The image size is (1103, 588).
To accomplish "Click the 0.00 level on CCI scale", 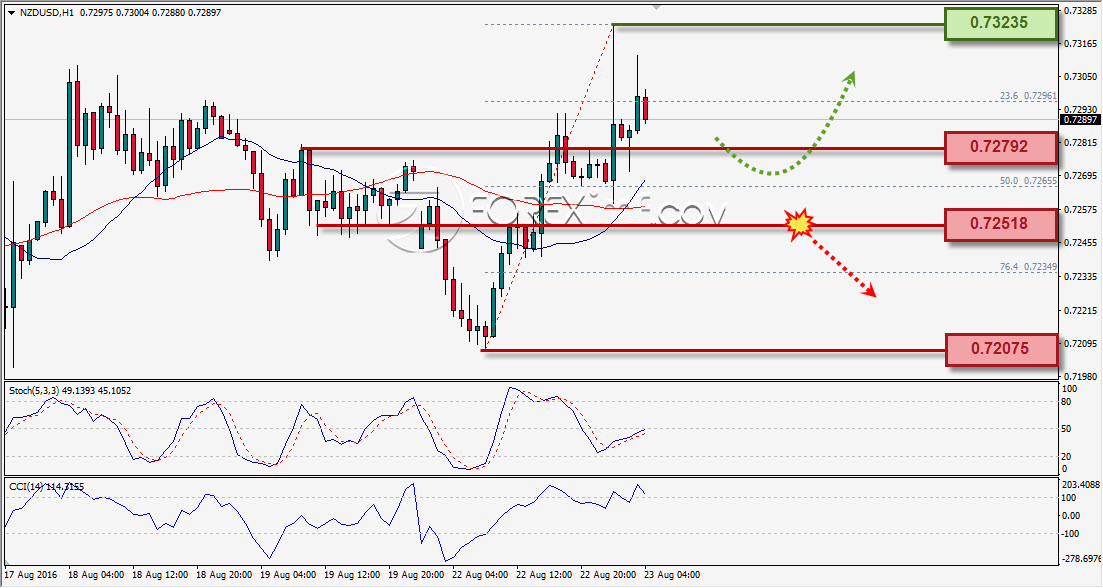I will 1070,516.
